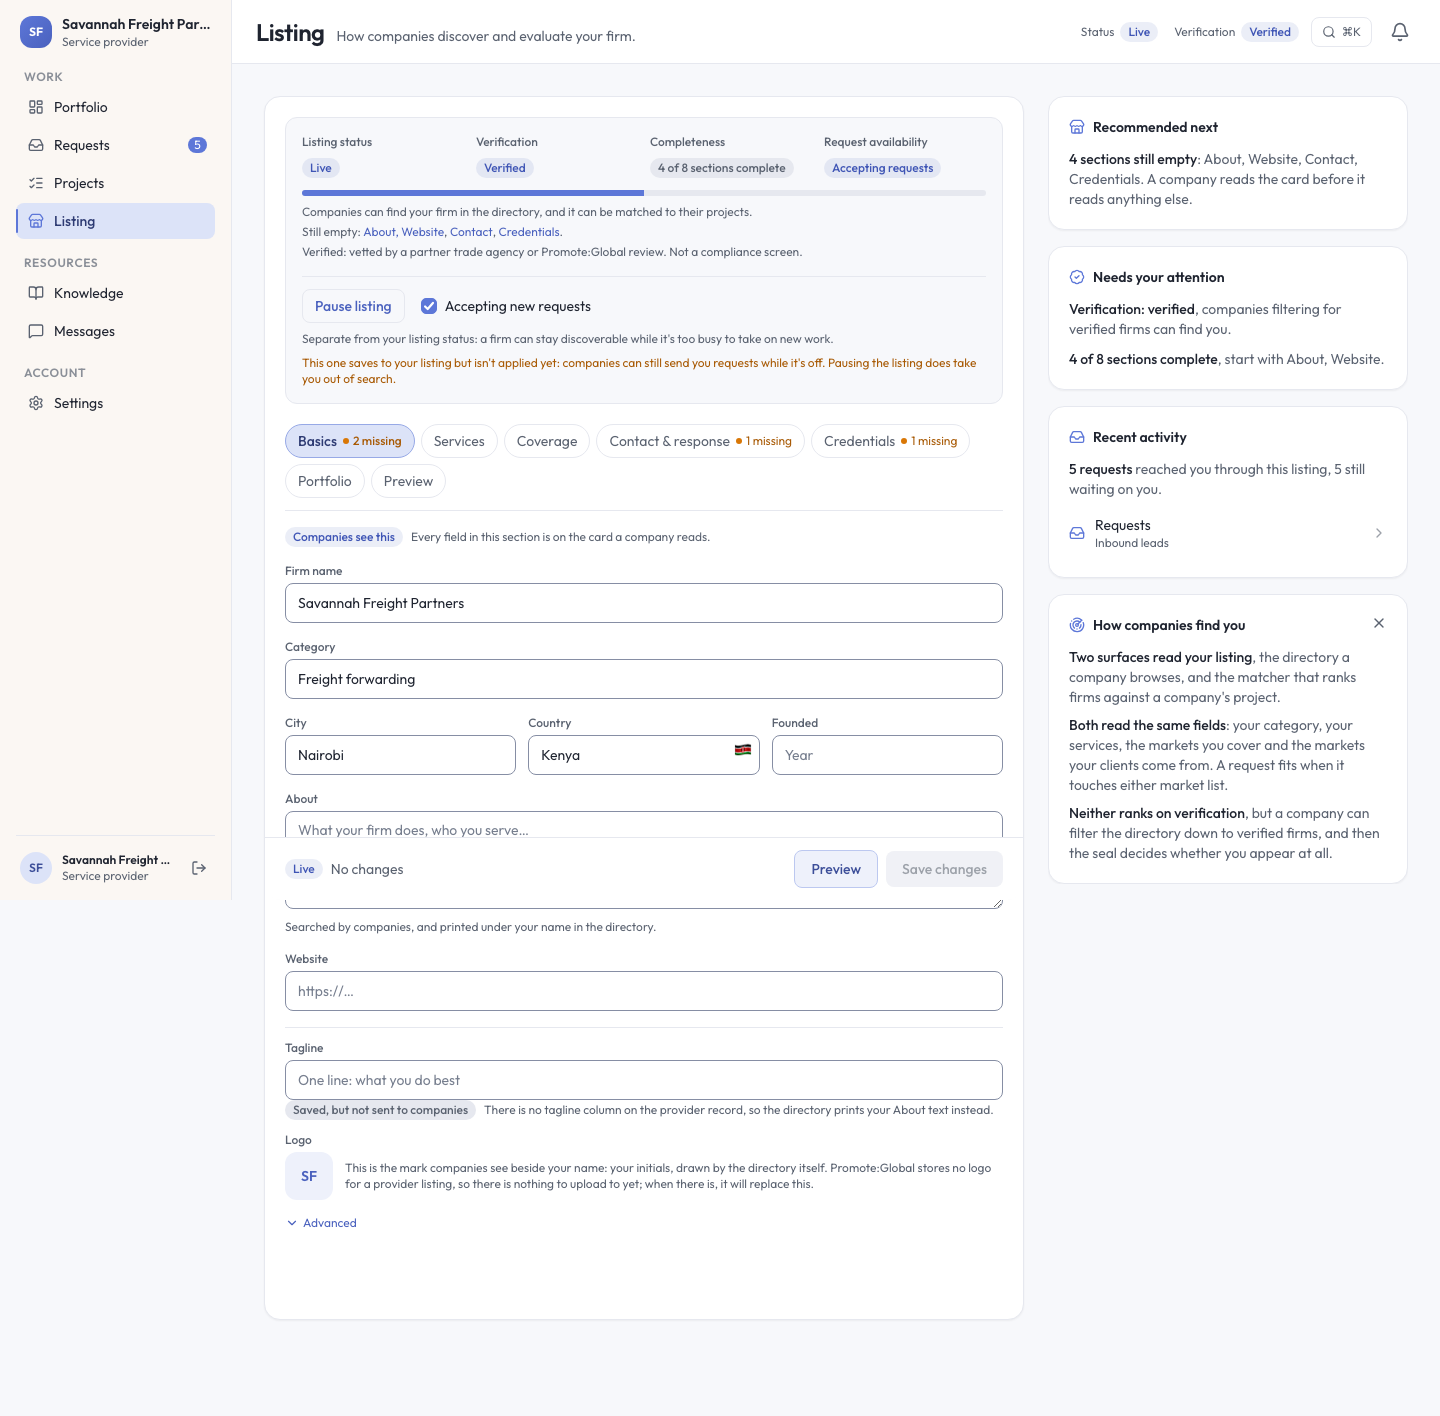Open Knowledge resources

coord(115,293)
